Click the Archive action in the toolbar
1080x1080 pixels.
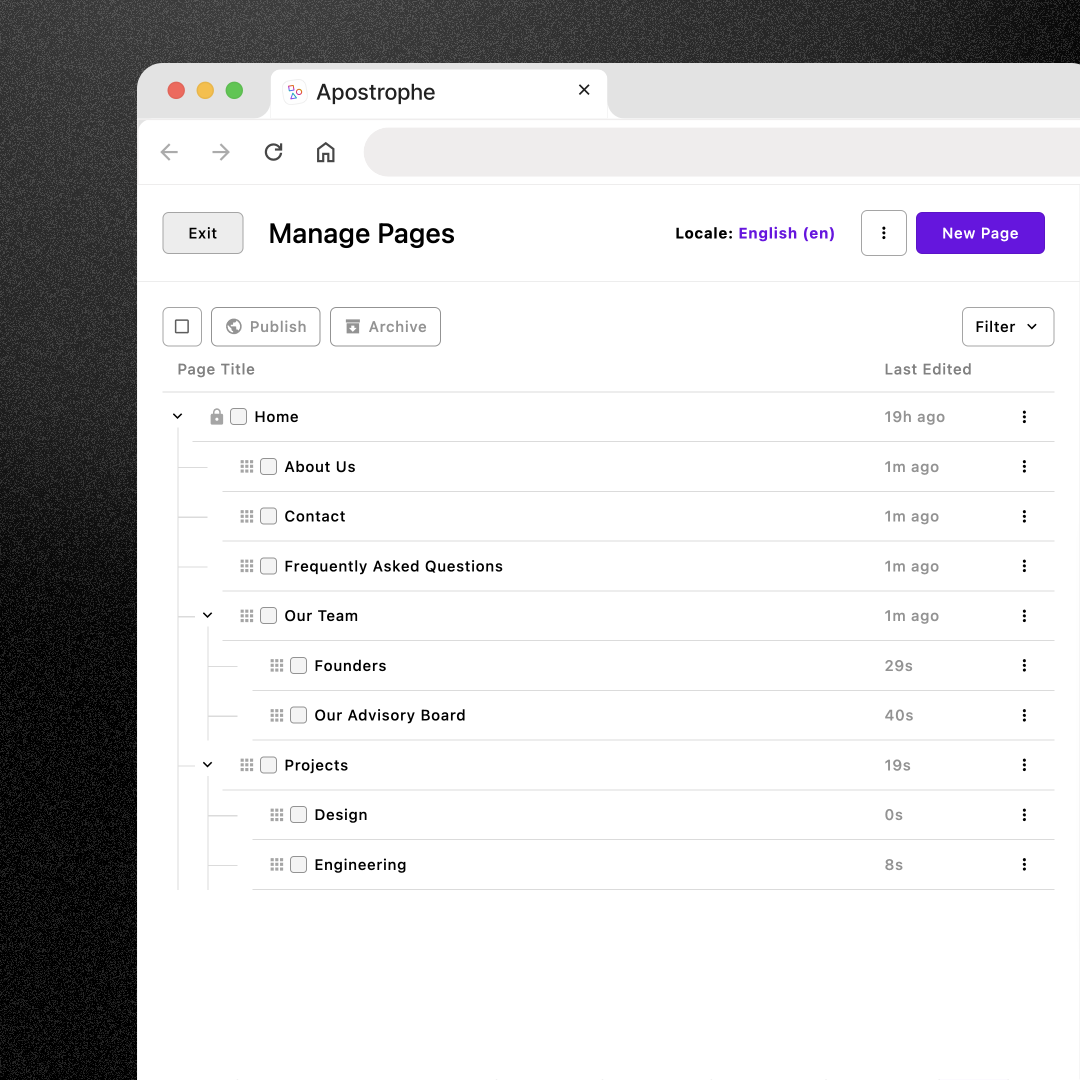tap(385, 326)
